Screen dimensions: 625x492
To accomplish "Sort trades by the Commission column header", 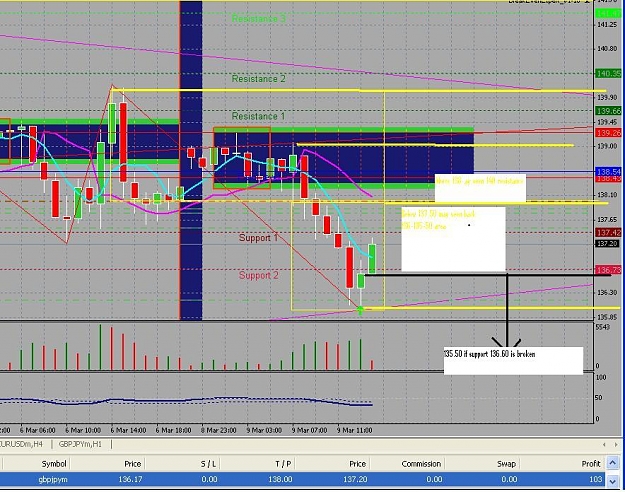I will coord(421,464).
